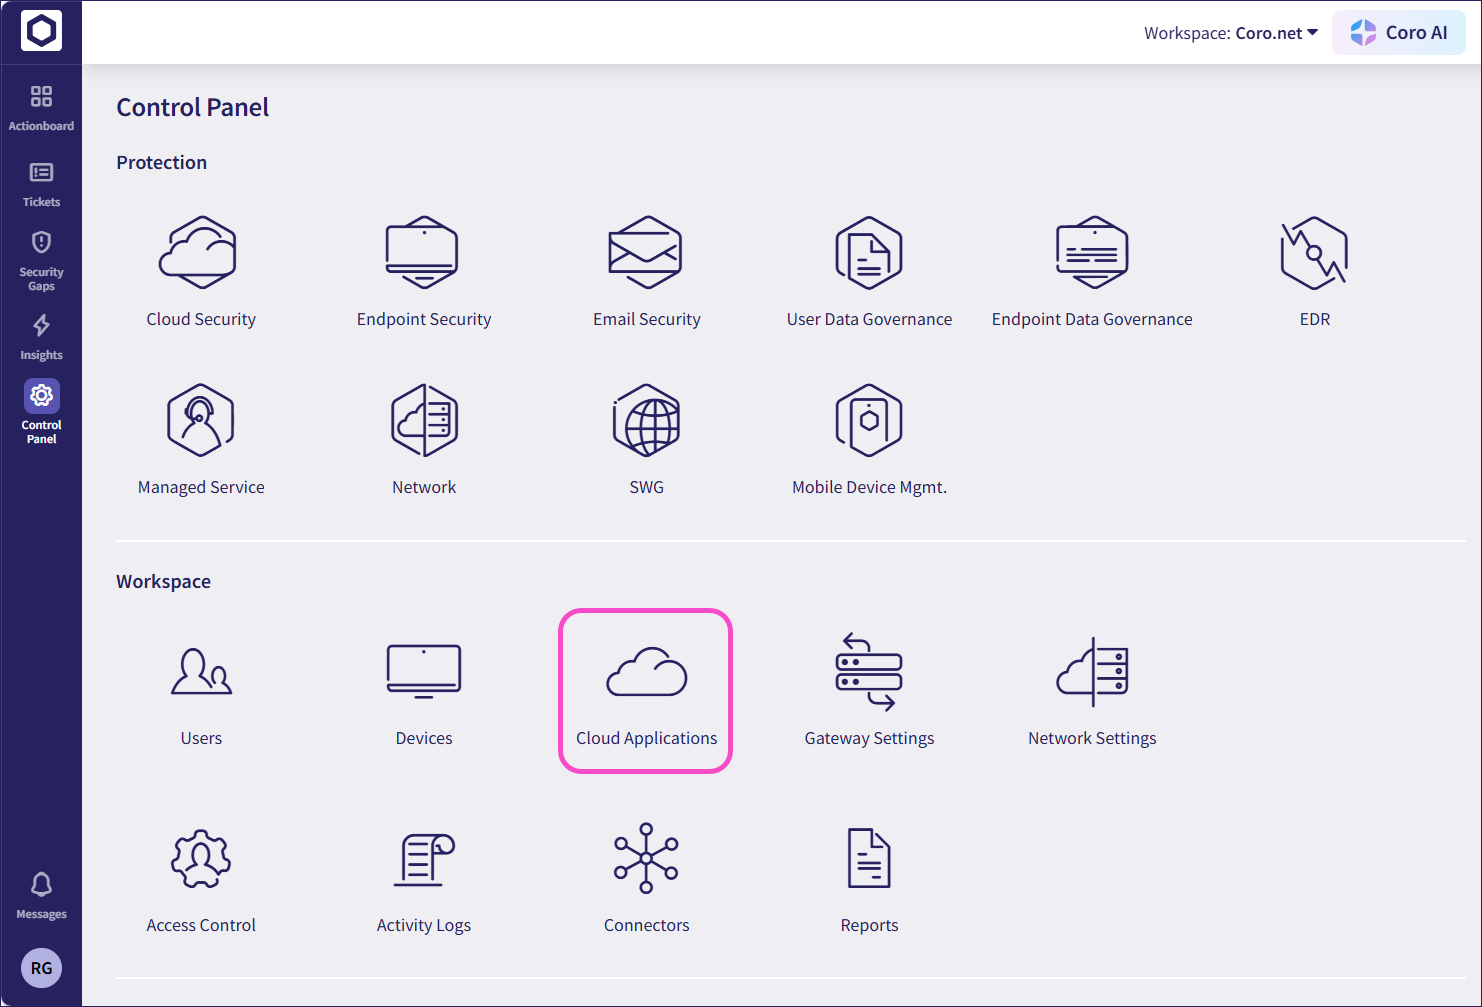This screenshot has height=1007, width=1482.
Task: Open User Data Governance module
Action: click(869, 252)
